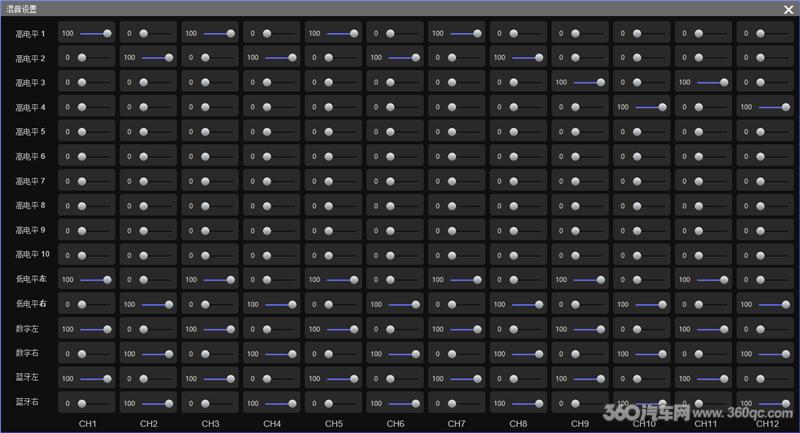This screenshot has width=800, height=433.
Task: Click the 高电平 3 slider in CH9 column
Action: 590,82
